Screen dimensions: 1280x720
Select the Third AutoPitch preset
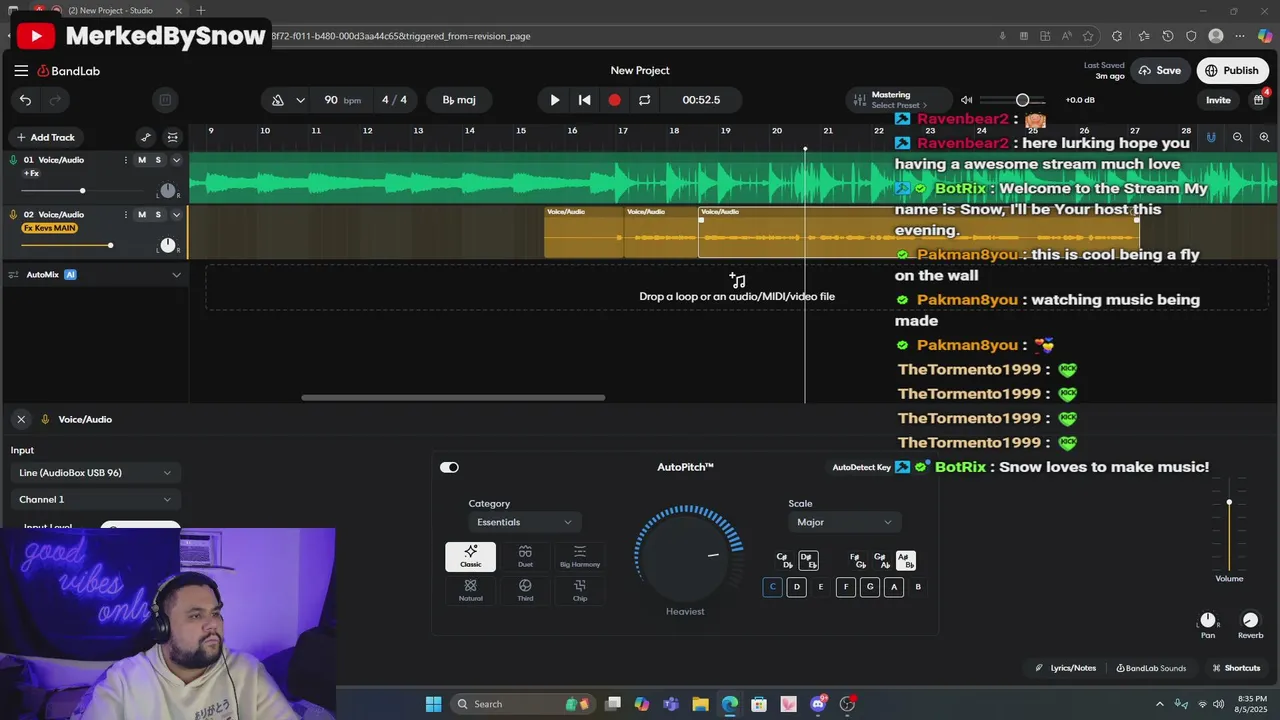(525, 590)
